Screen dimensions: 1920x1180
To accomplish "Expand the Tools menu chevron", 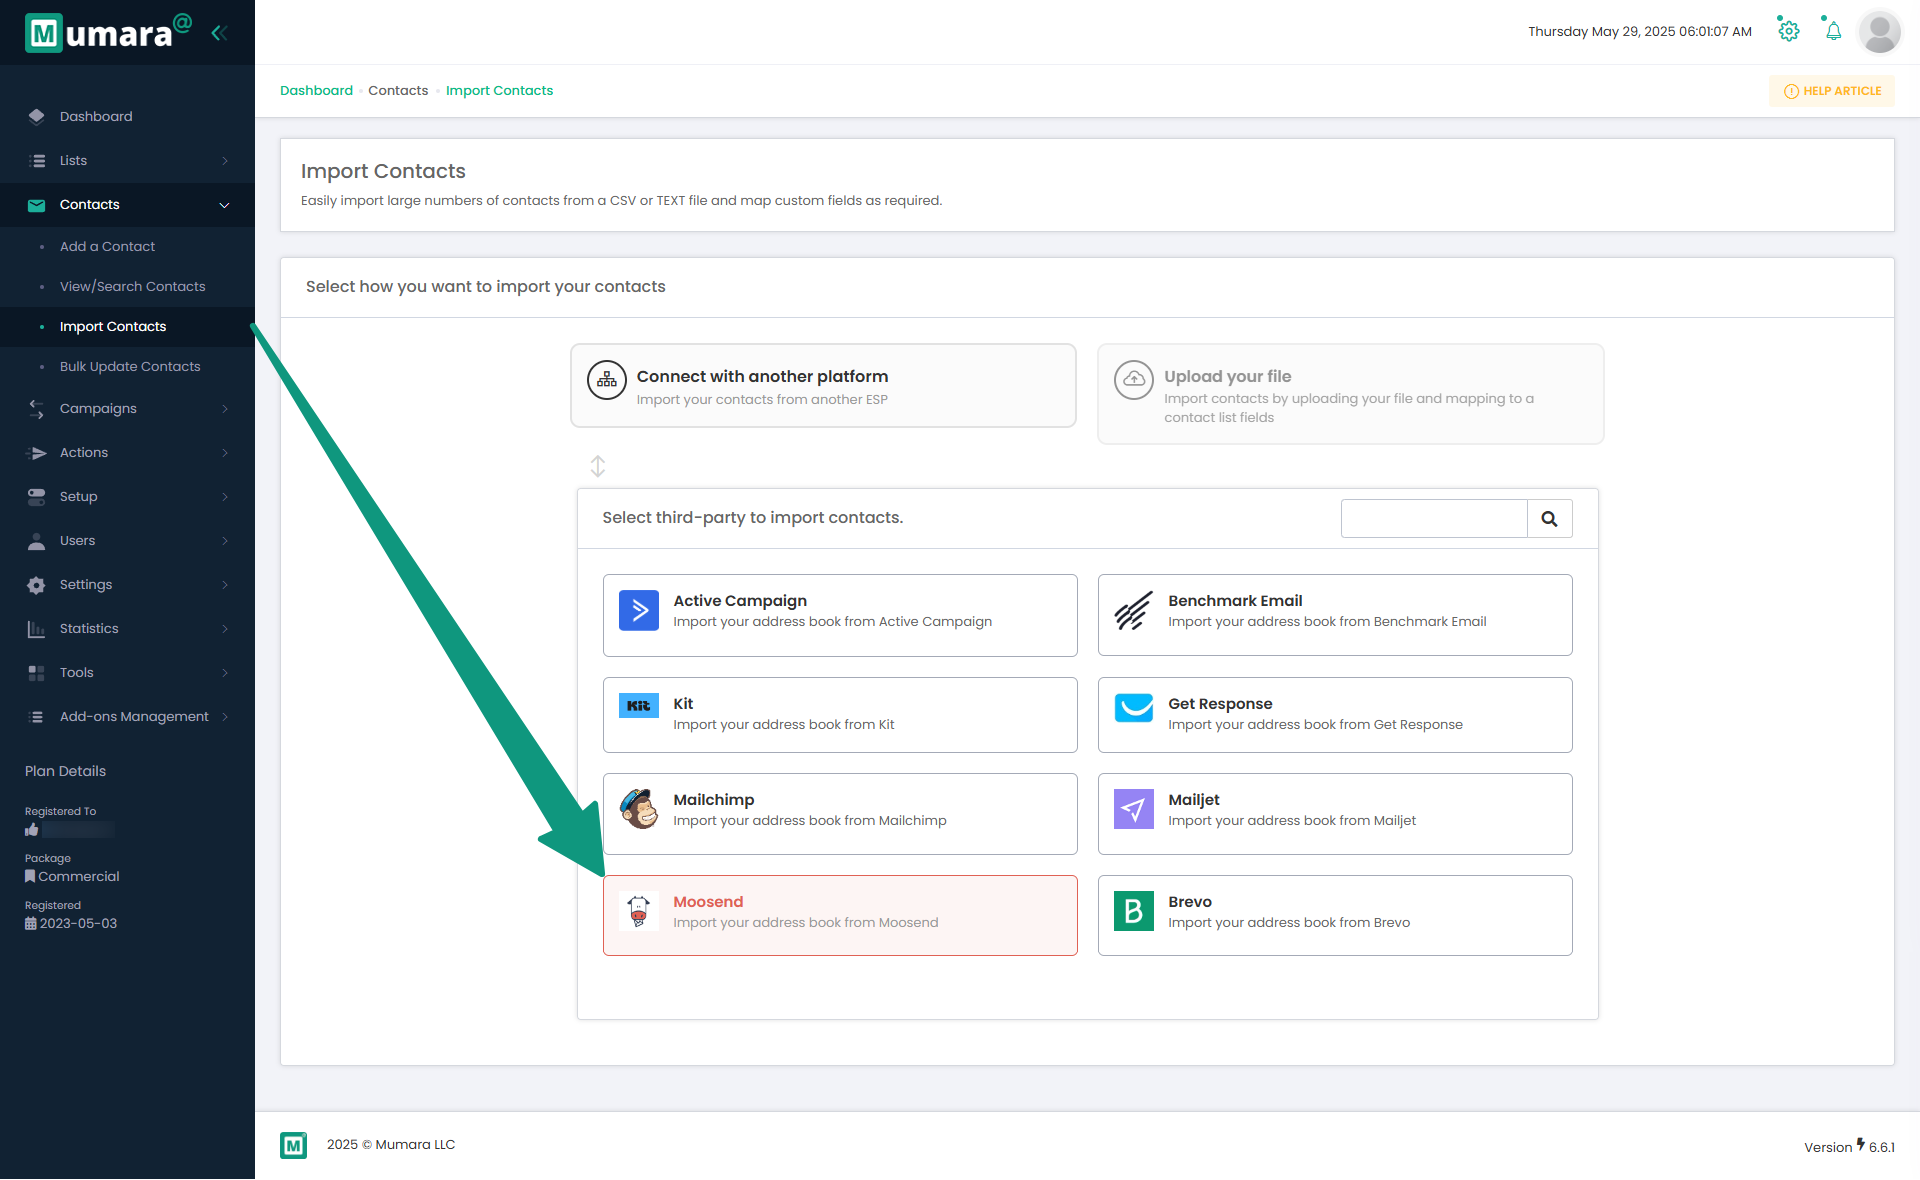I will 224,673.
